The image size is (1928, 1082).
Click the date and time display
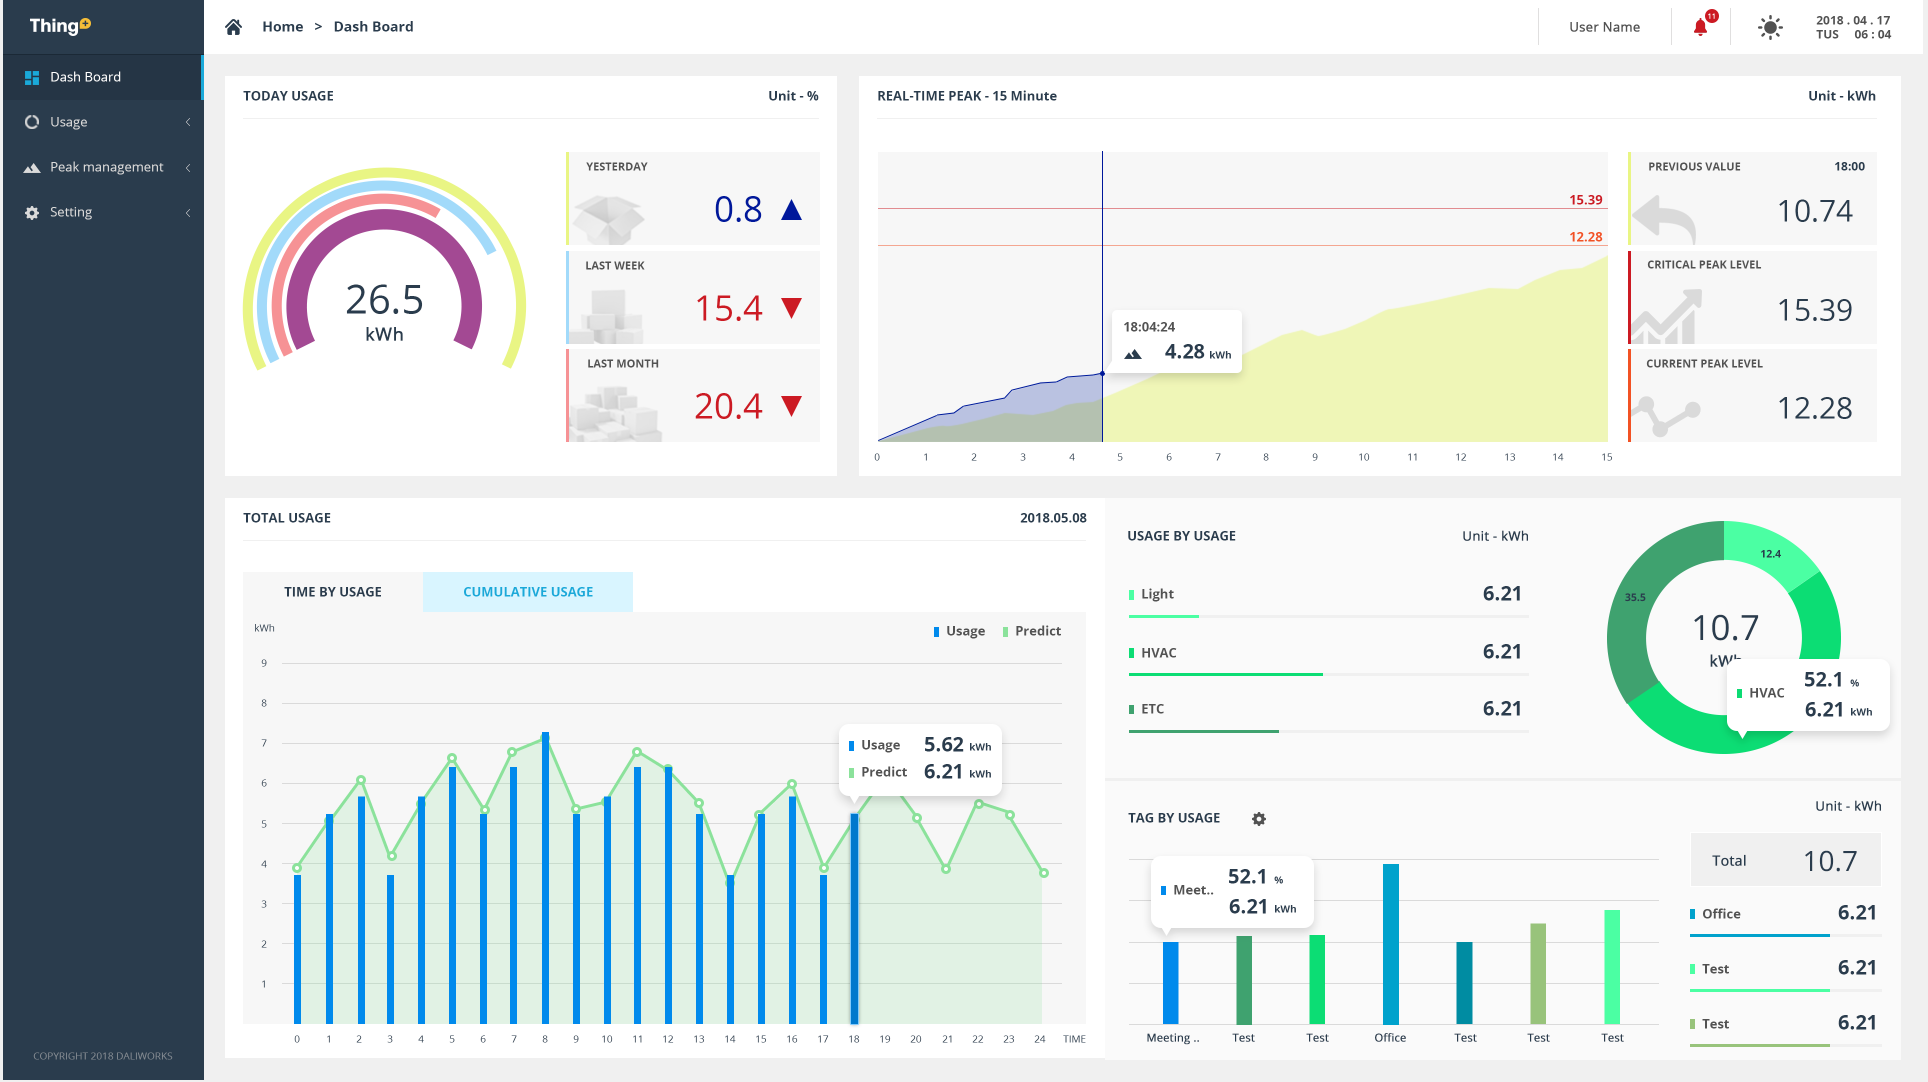click(1853, 27)
